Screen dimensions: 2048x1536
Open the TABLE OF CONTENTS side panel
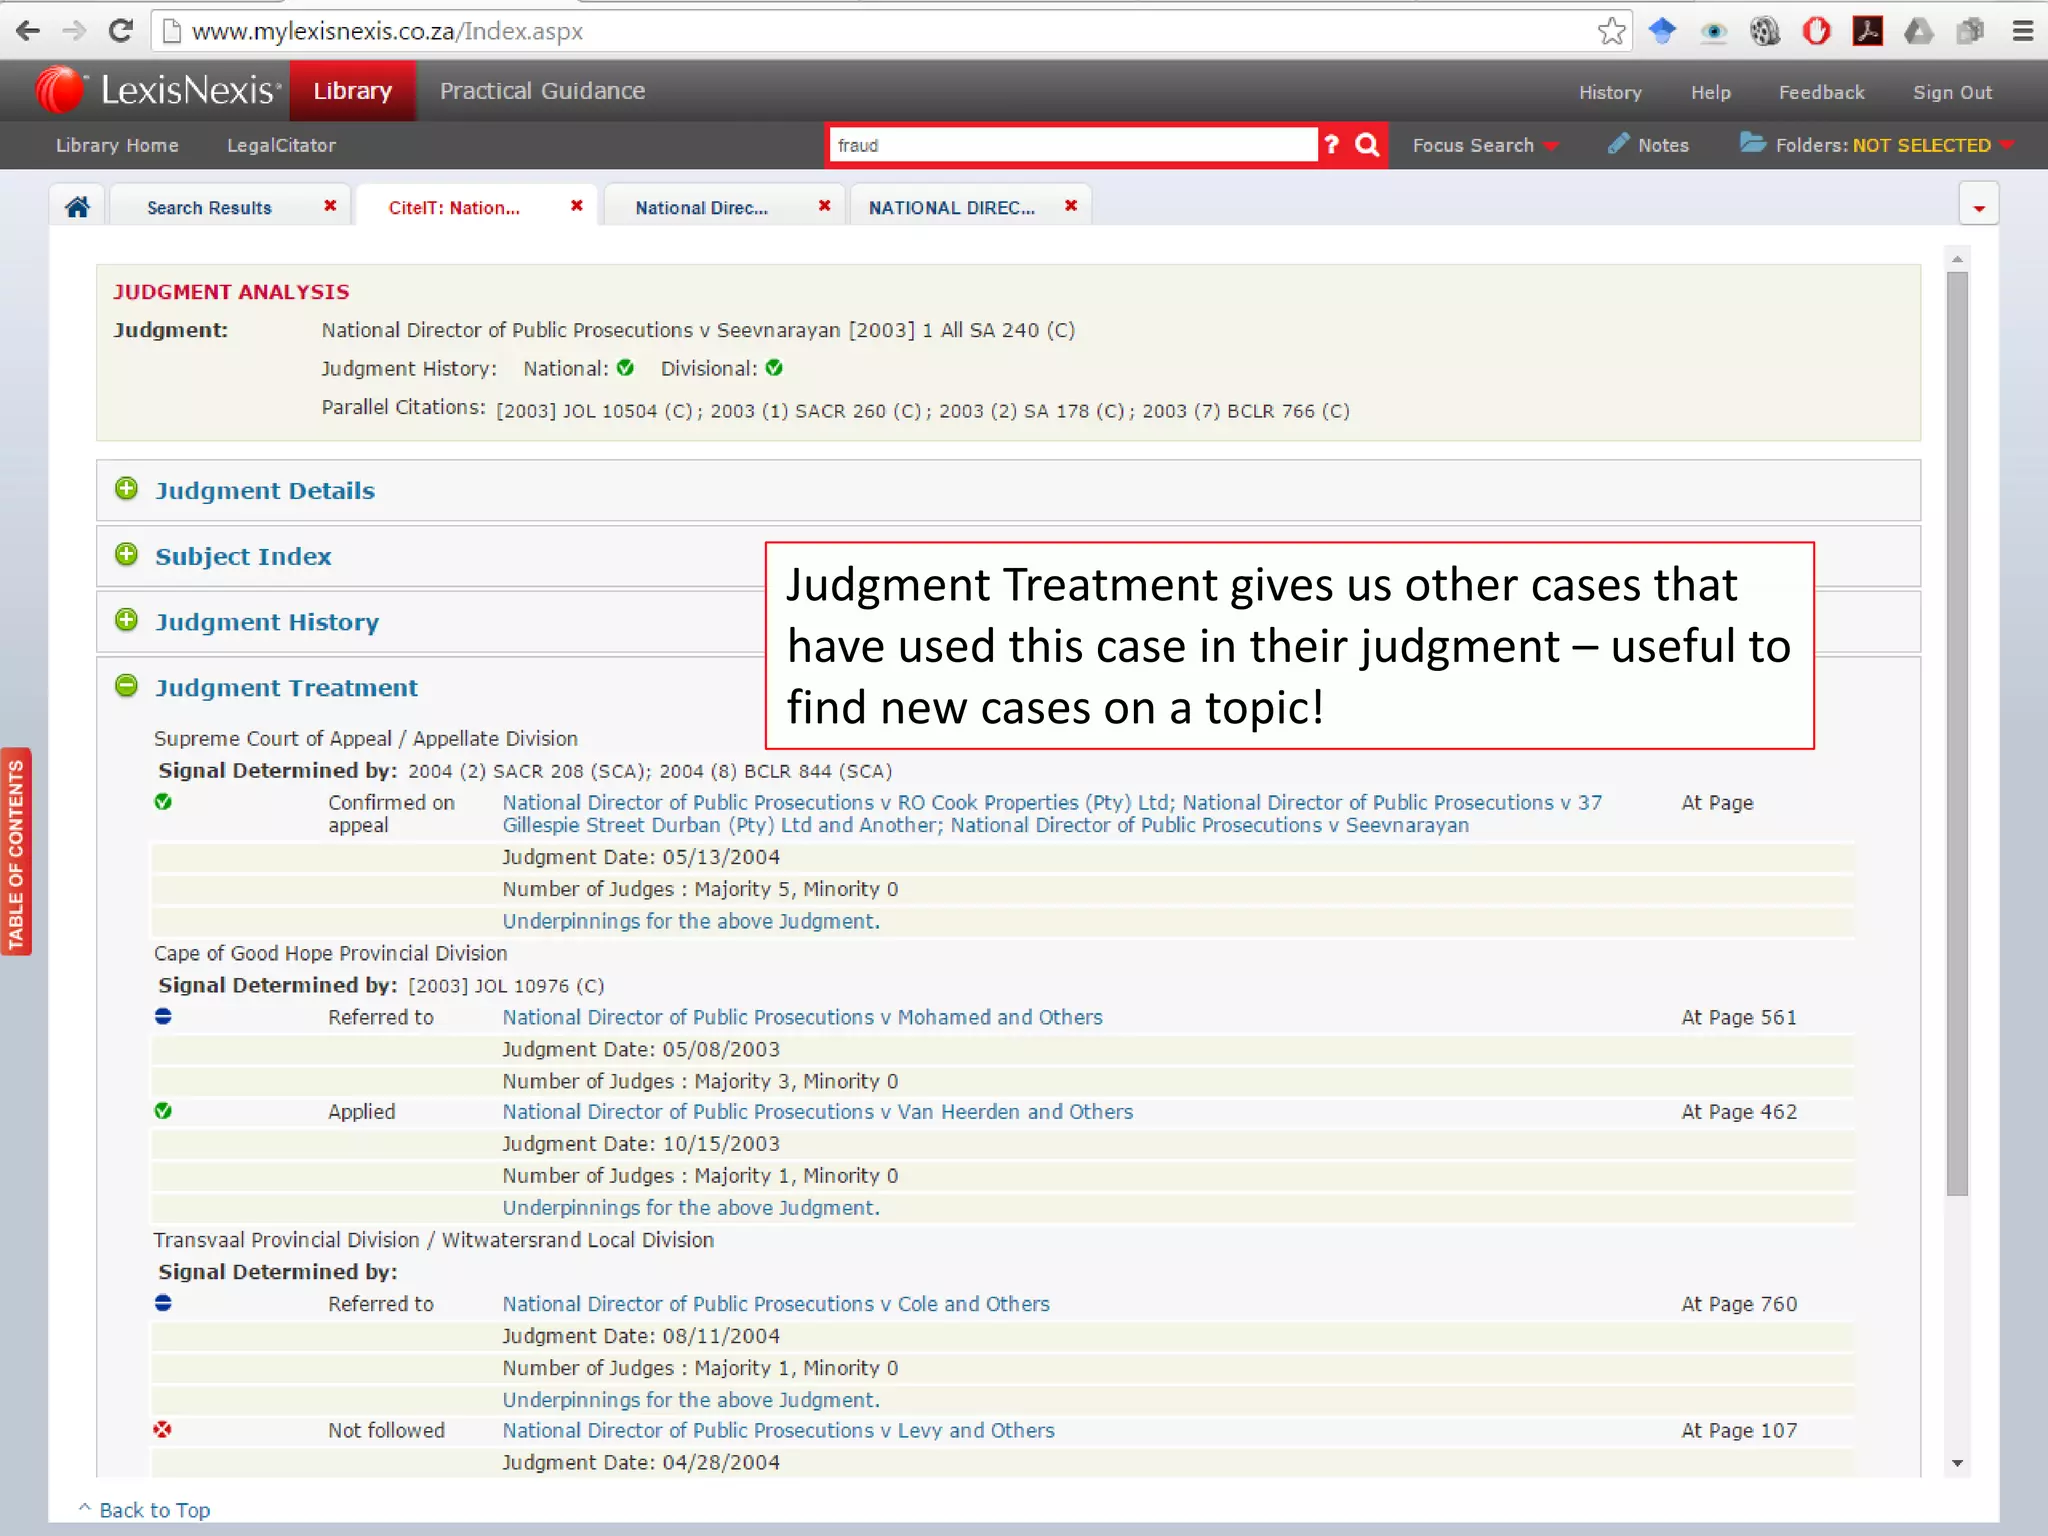16,852
